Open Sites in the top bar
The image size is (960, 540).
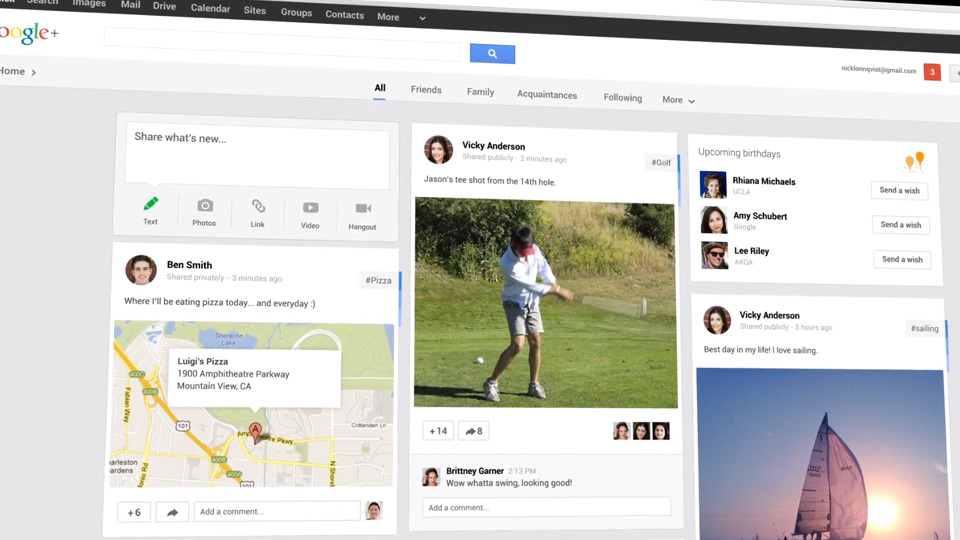point(255,10)
